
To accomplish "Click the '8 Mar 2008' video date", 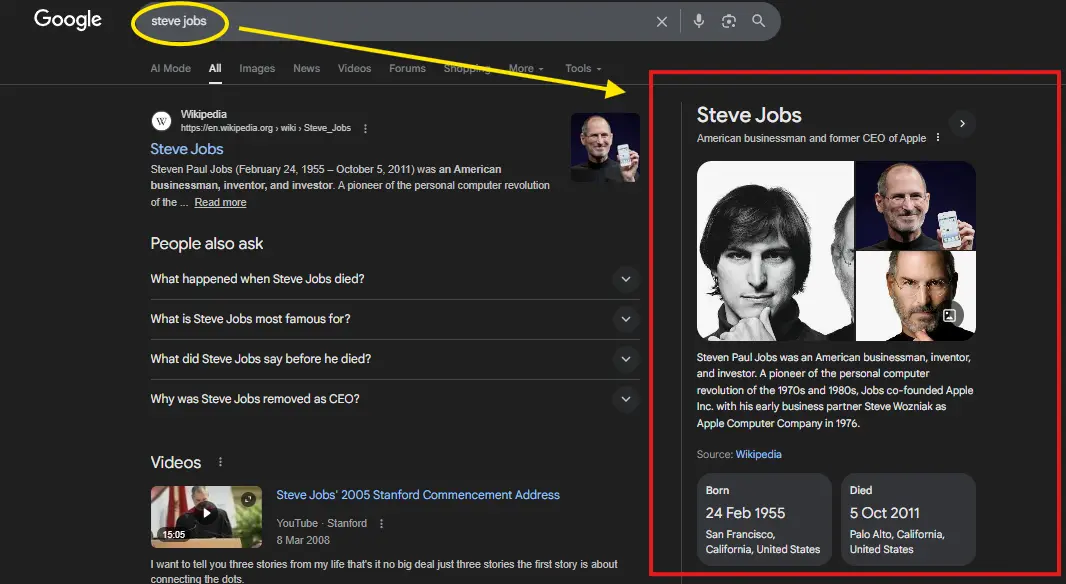I will (303, 540).
